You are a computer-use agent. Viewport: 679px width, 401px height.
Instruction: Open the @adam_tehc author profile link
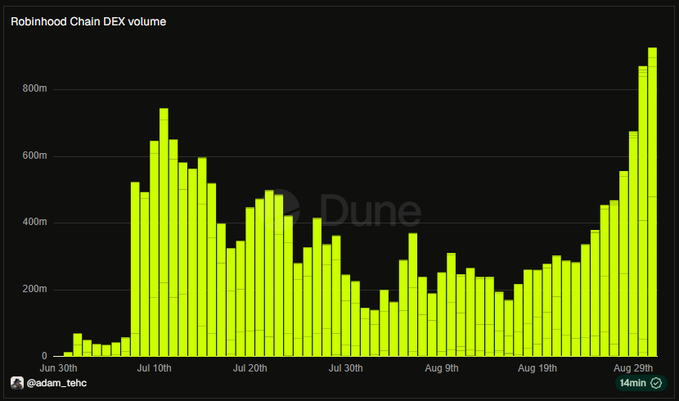[x=56, y=383]
